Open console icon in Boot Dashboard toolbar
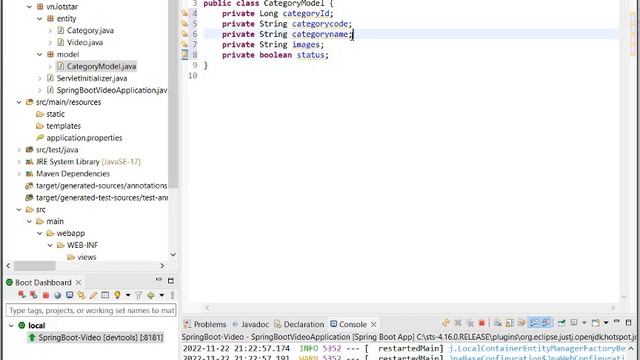Screen dimensions: 640x360 coord(69,295)
